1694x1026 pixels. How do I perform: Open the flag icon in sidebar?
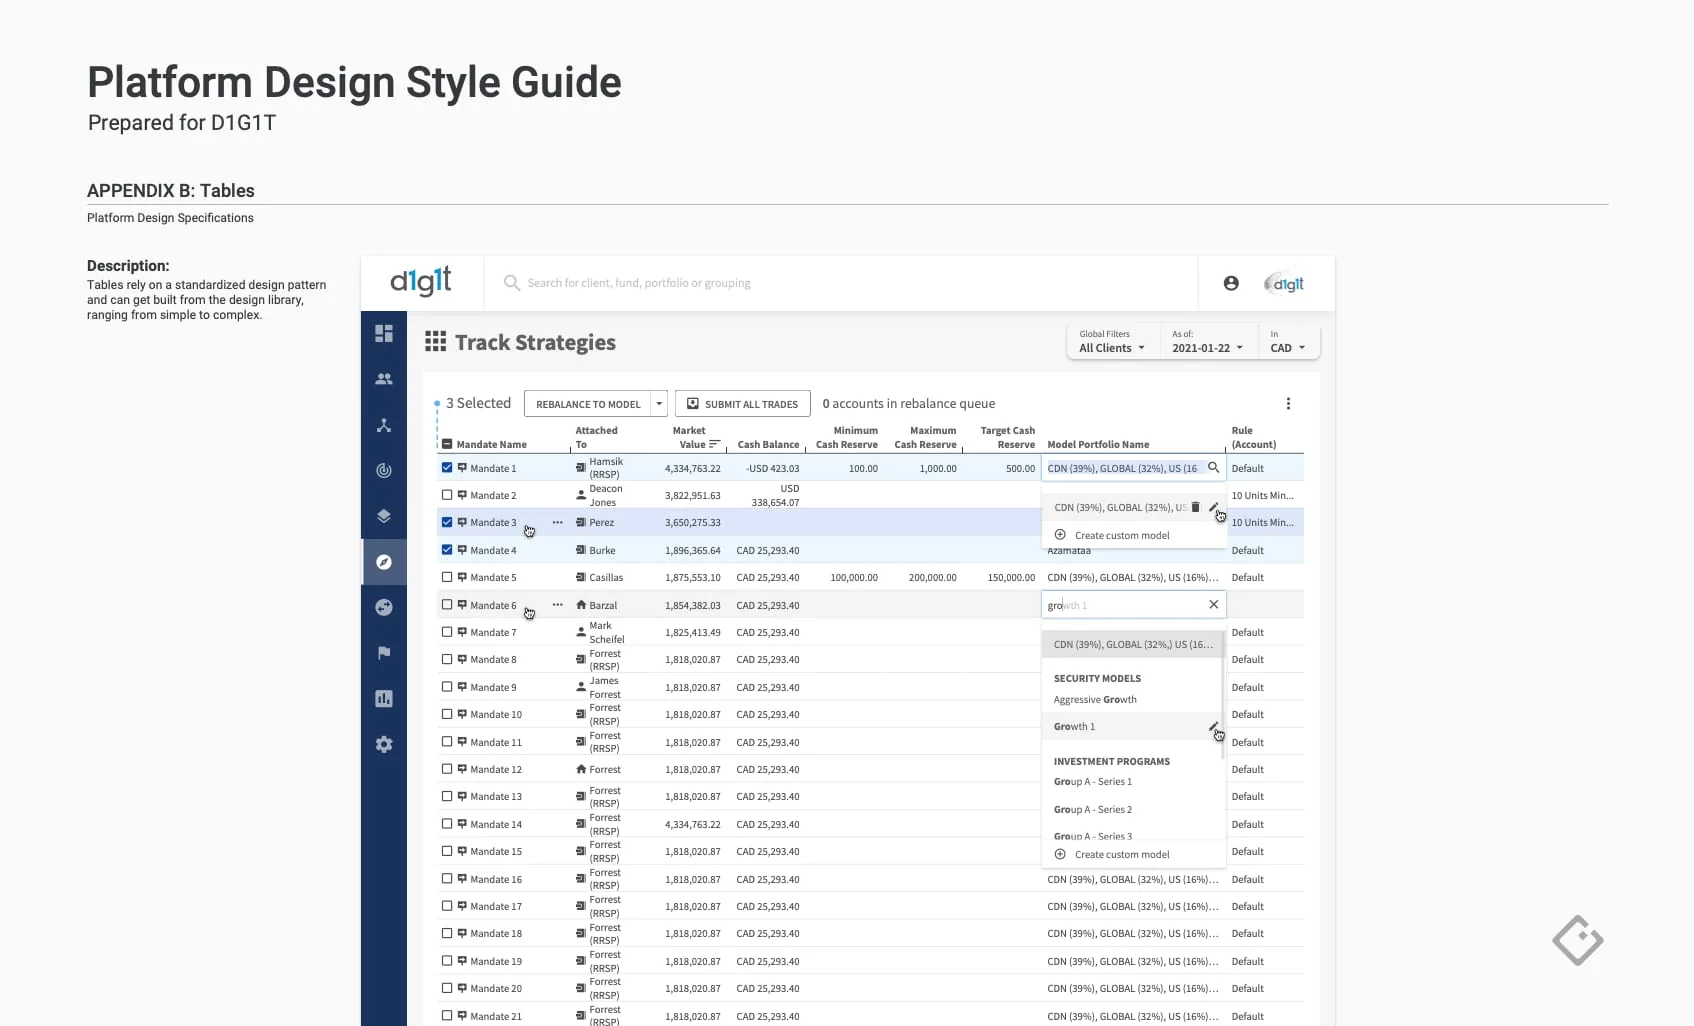pyautogui.click(x=384, y=653)
